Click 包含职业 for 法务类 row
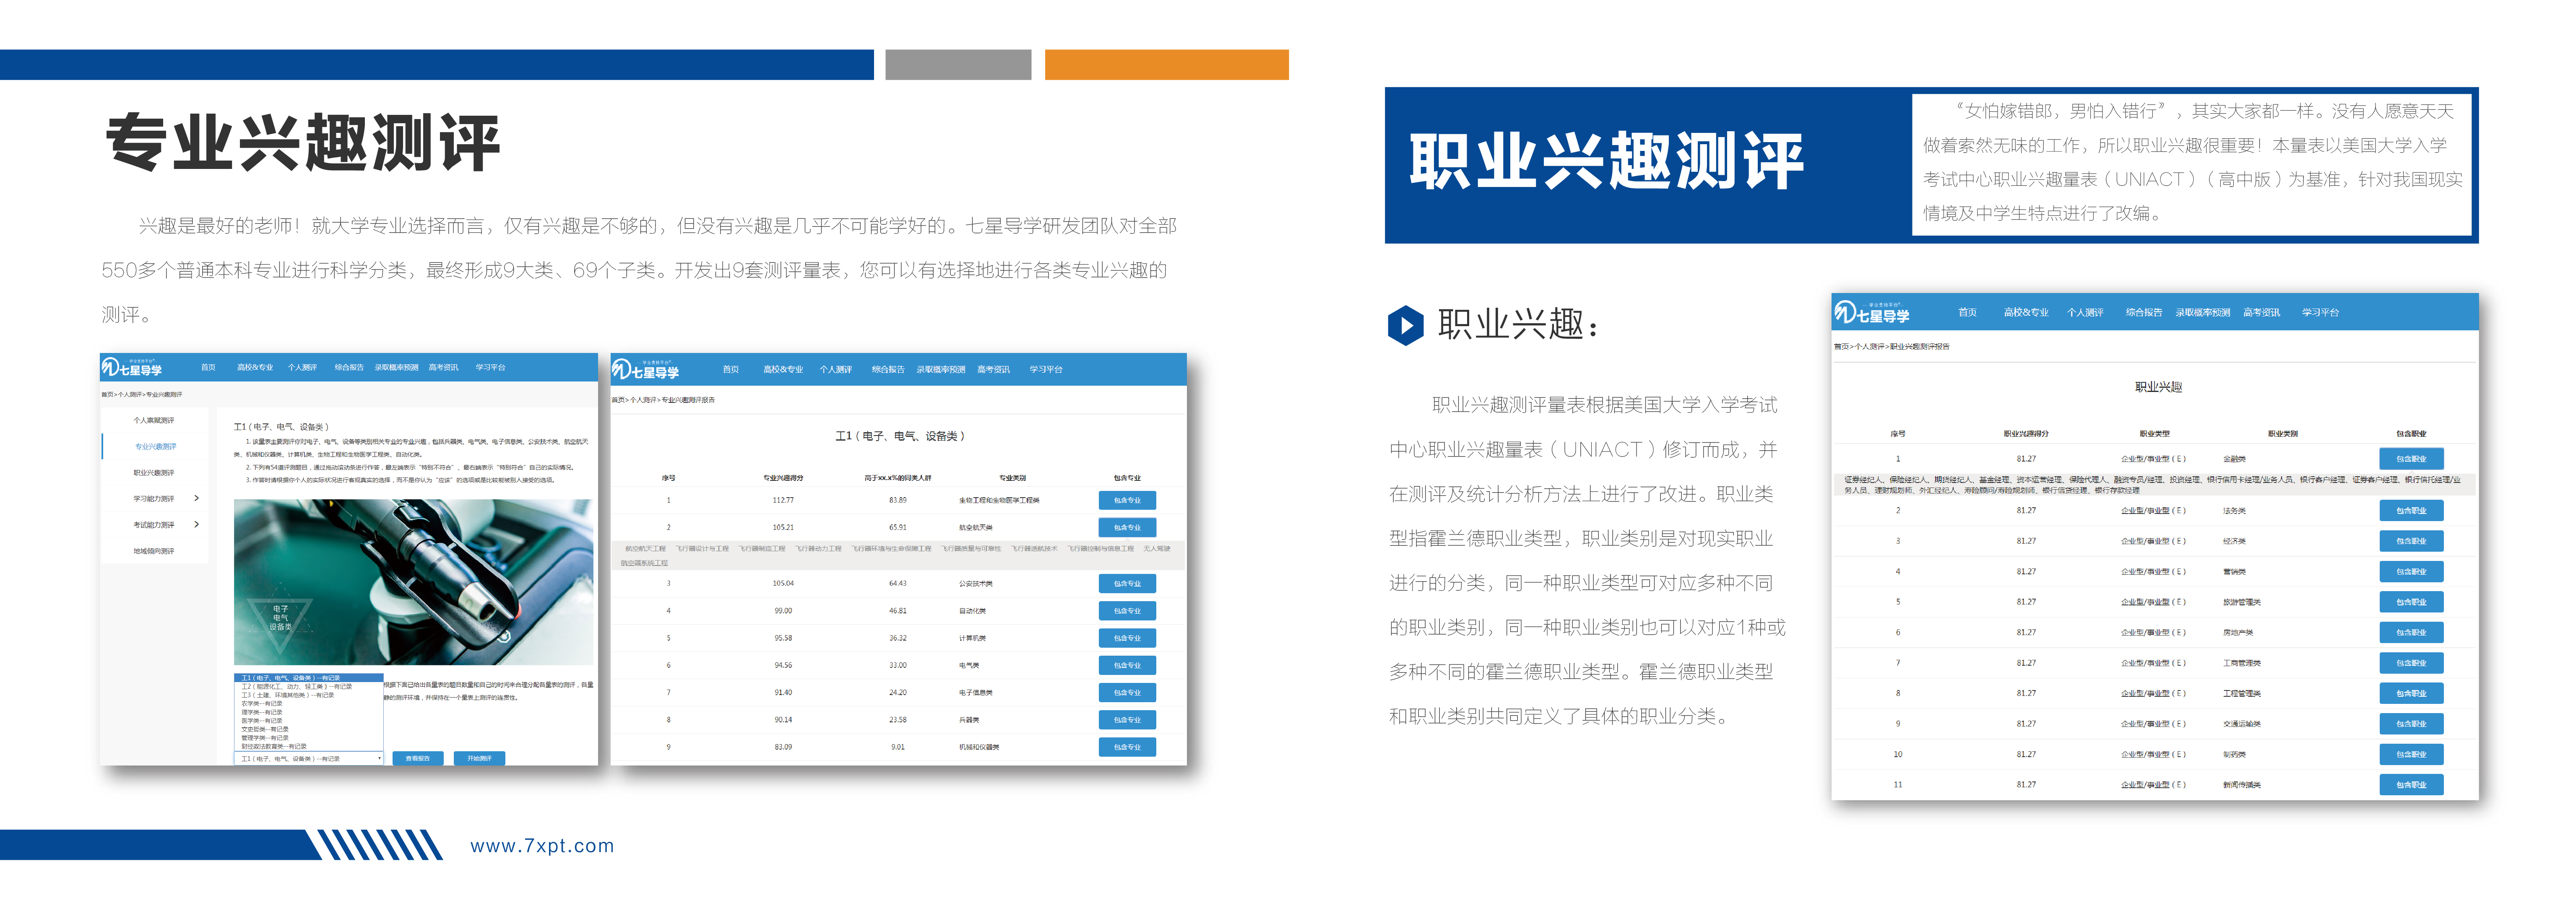Viewport: 2576px width, 916px height. (x=2411, y=511)
